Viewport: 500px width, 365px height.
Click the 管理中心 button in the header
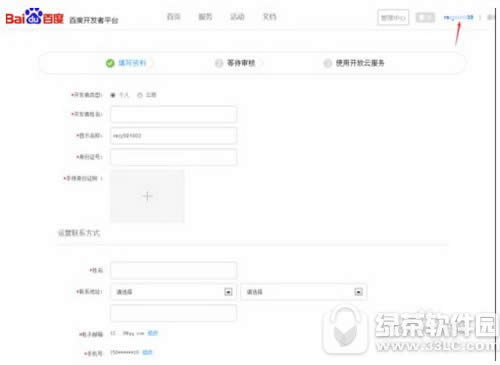393,17
